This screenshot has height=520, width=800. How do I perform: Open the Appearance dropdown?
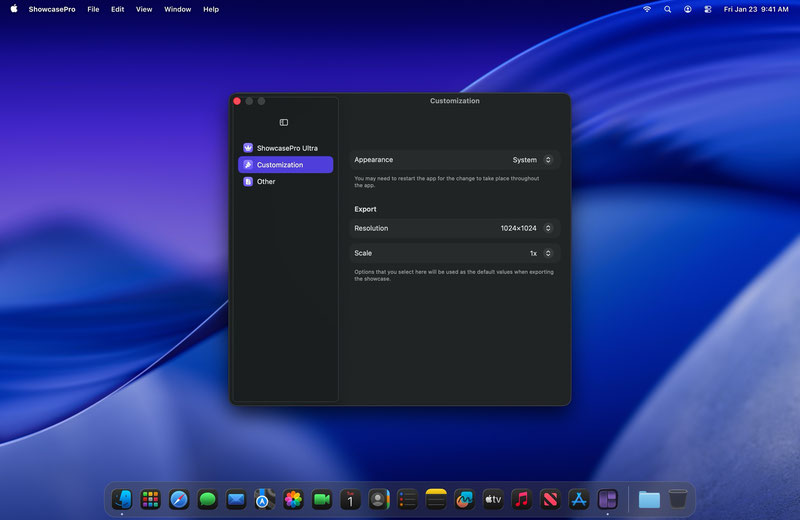click(532, 160)
